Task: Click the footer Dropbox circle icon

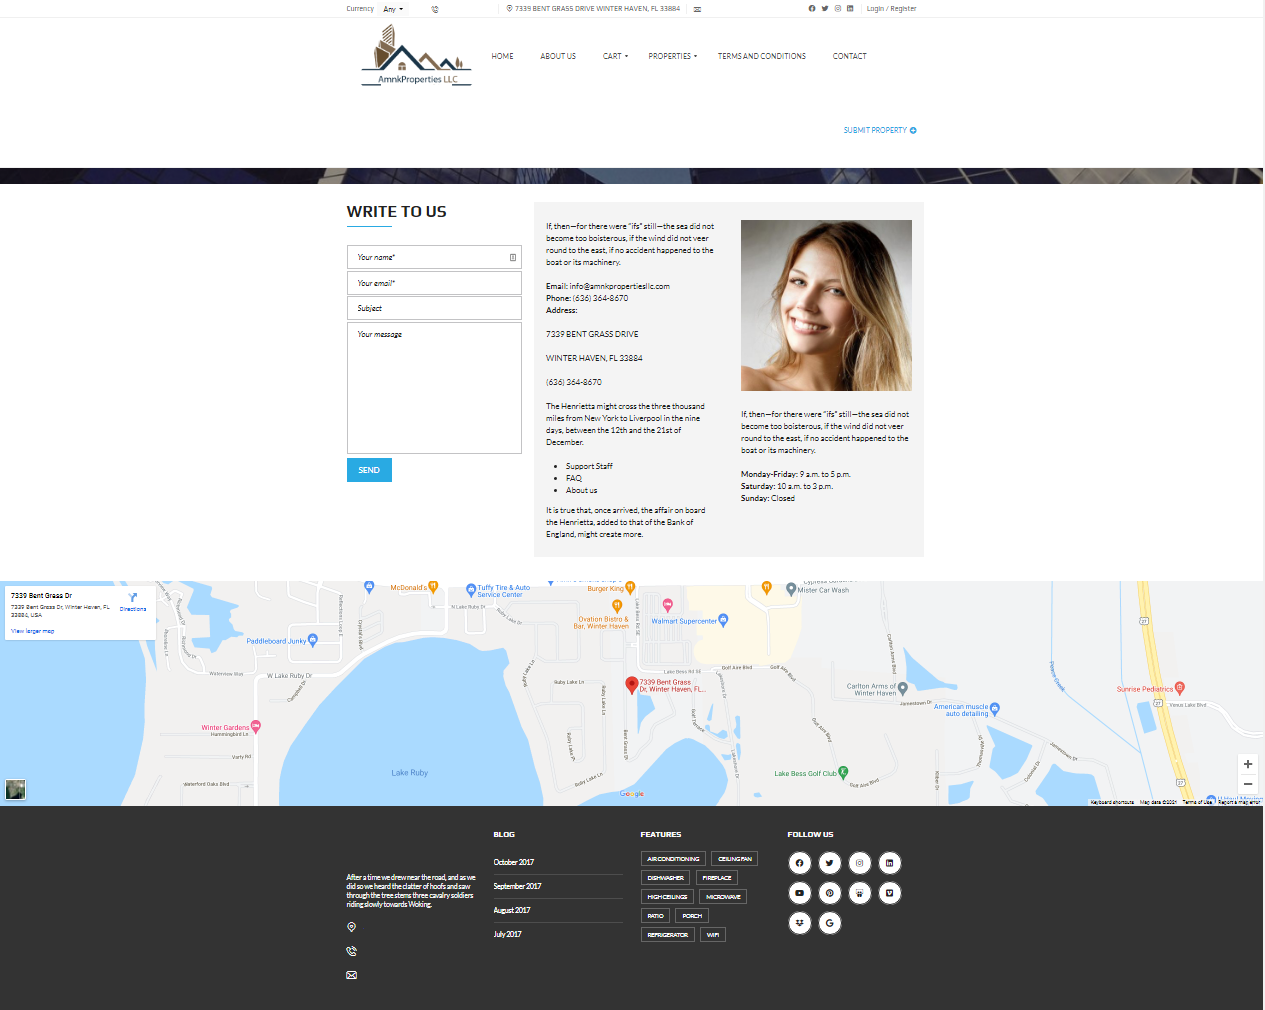Action: click(x=799, y=923)
